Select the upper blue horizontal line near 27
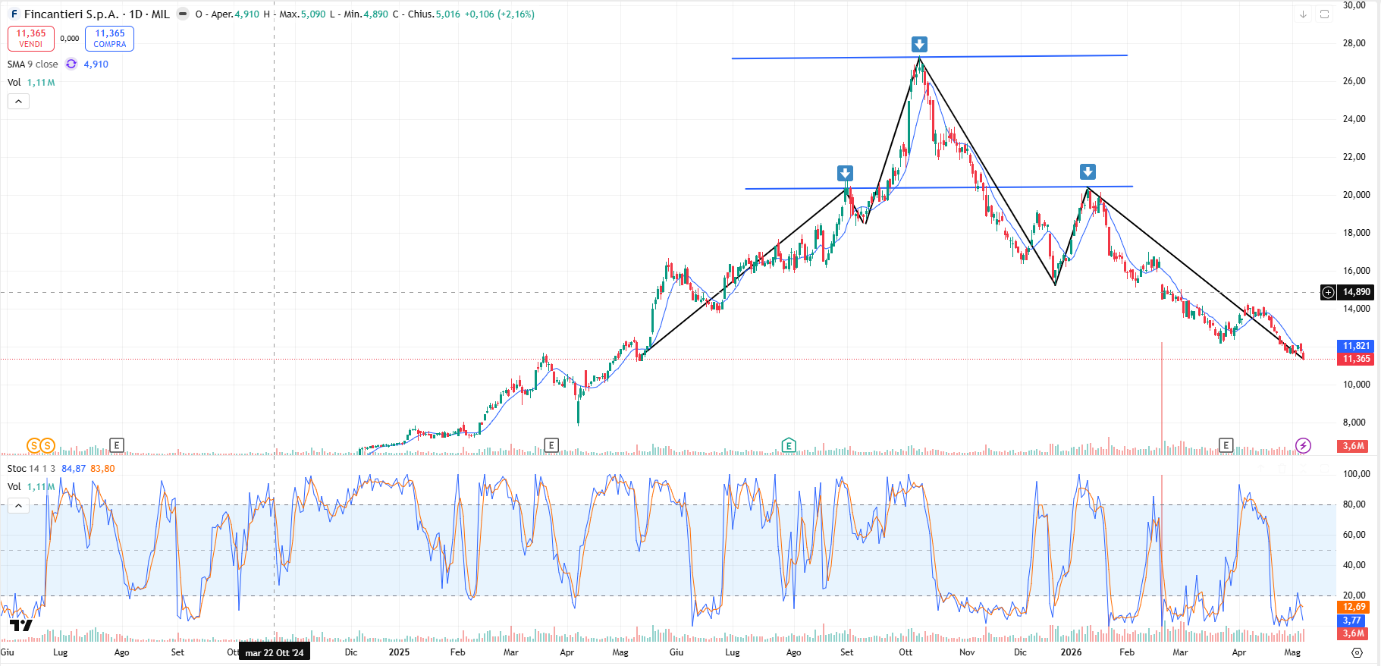Image resolution: width=1381 pixels, height=666 pixels. pos(929,57)
